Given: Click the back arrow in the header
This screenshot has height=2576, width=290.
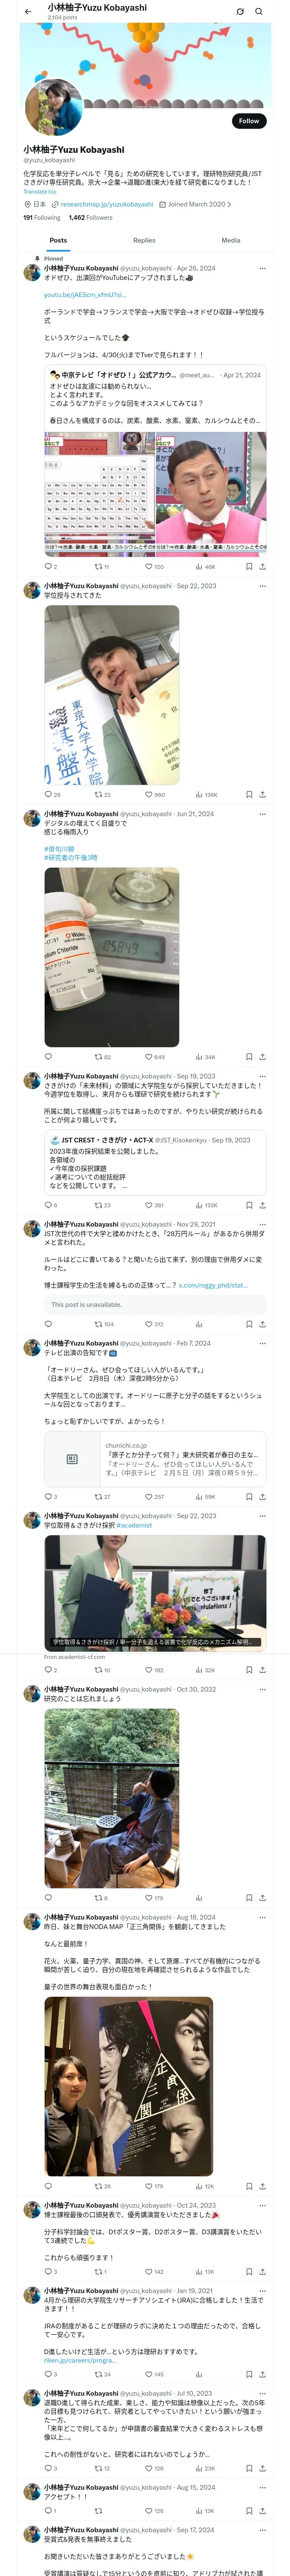Looking at the screenshot, I should coord(28,12).
